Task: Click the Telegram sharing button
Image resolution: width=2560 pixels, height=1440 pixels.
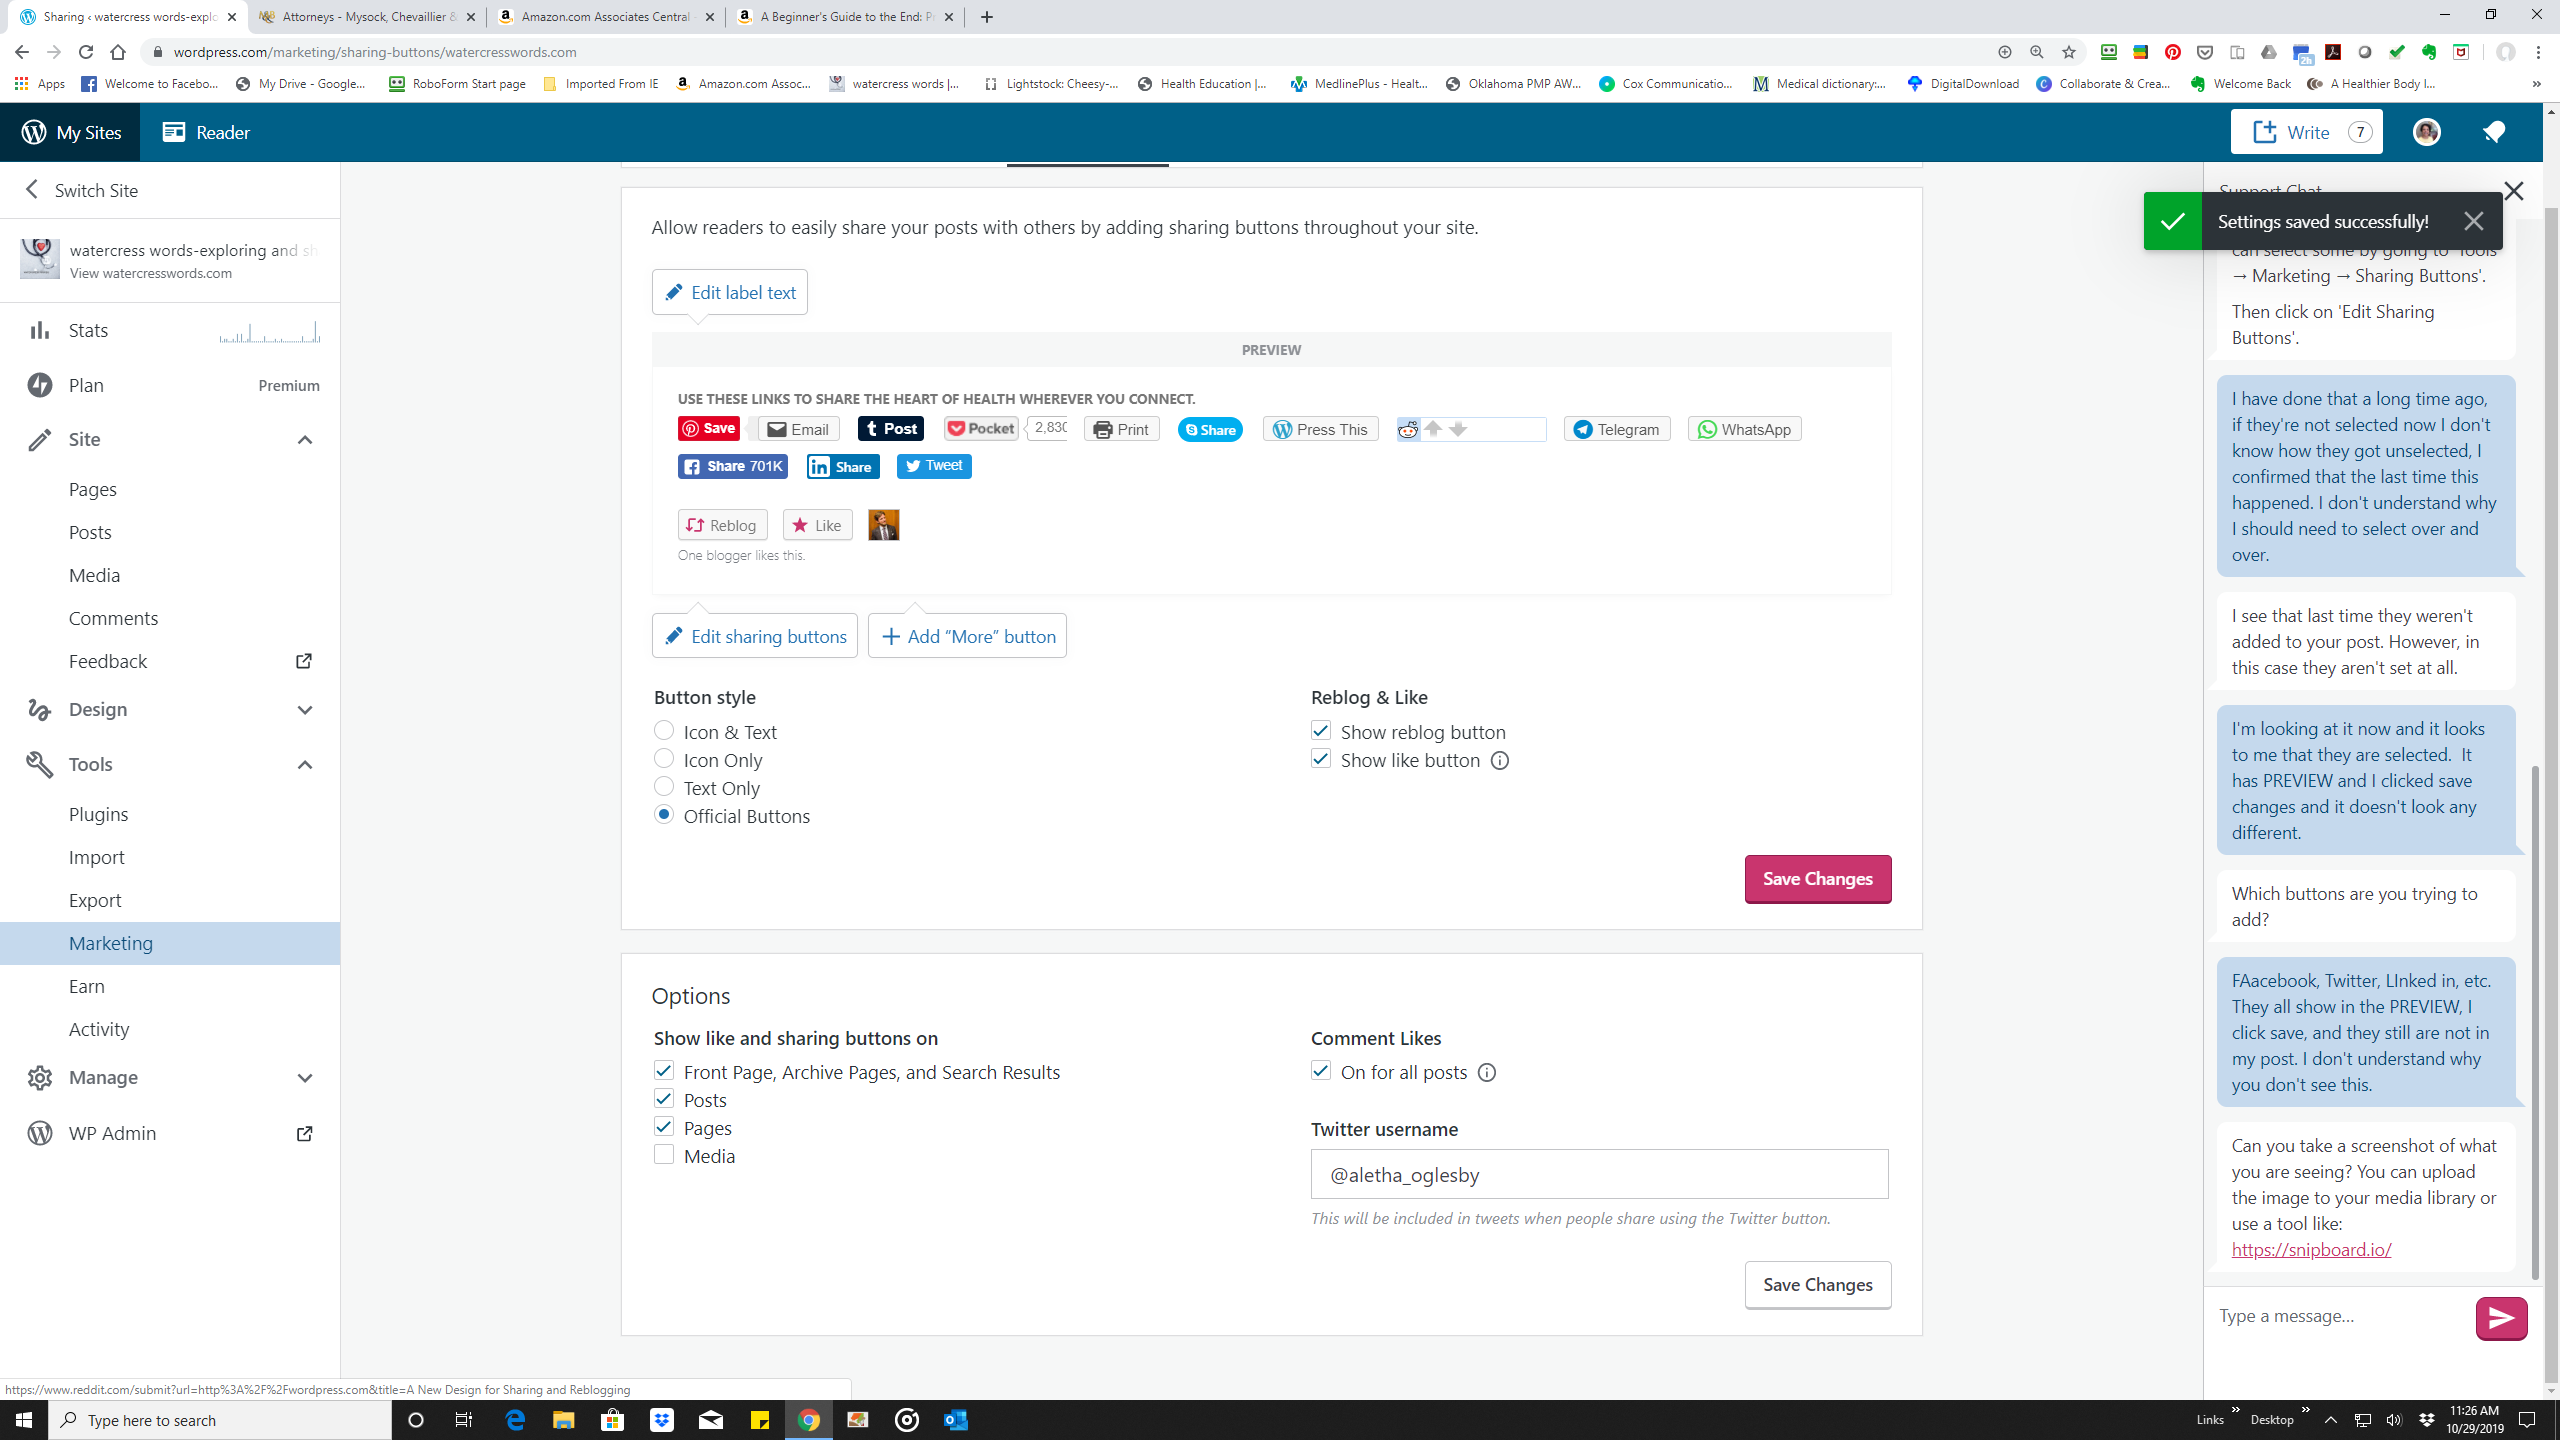Action: click(1616, 429)
